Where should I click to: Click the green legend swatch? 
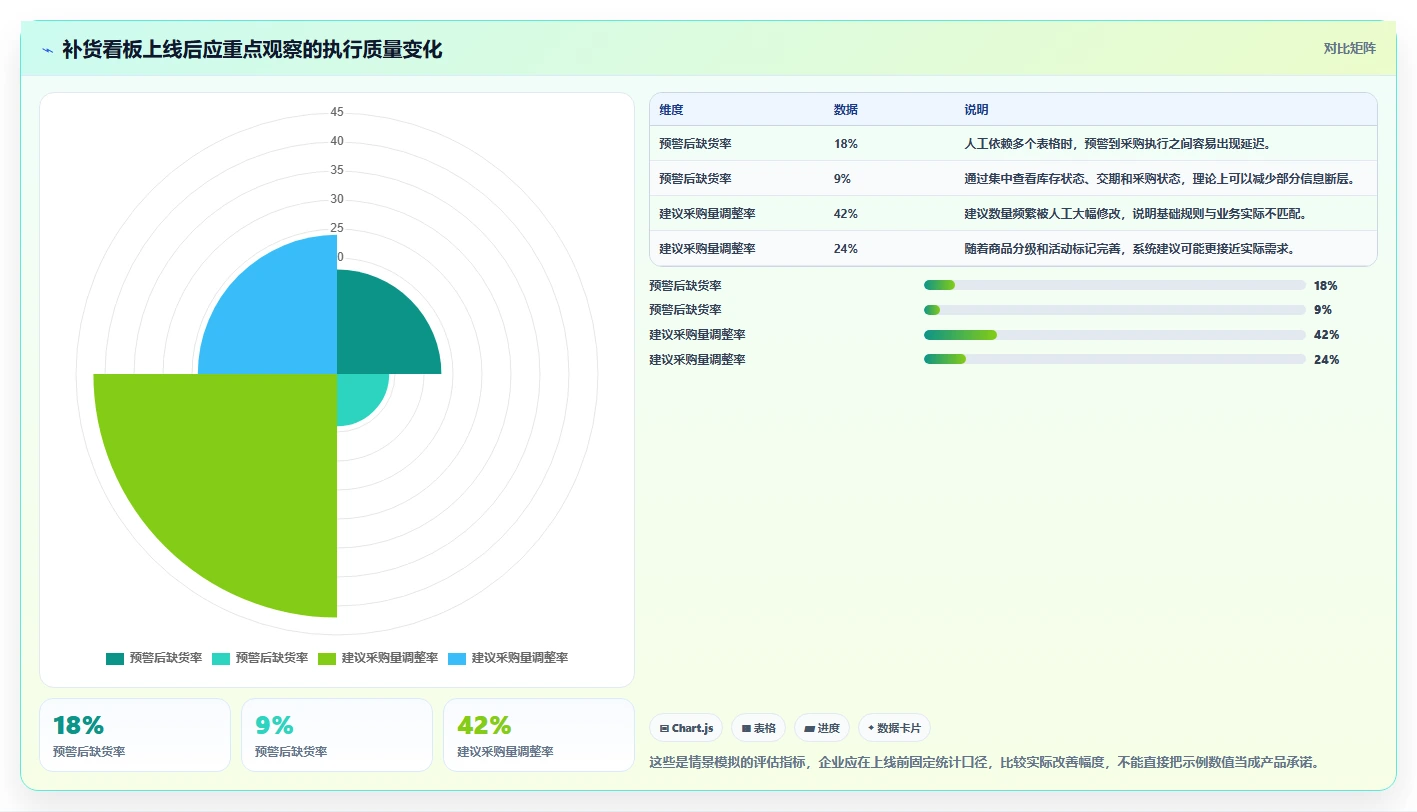[327, 658]
